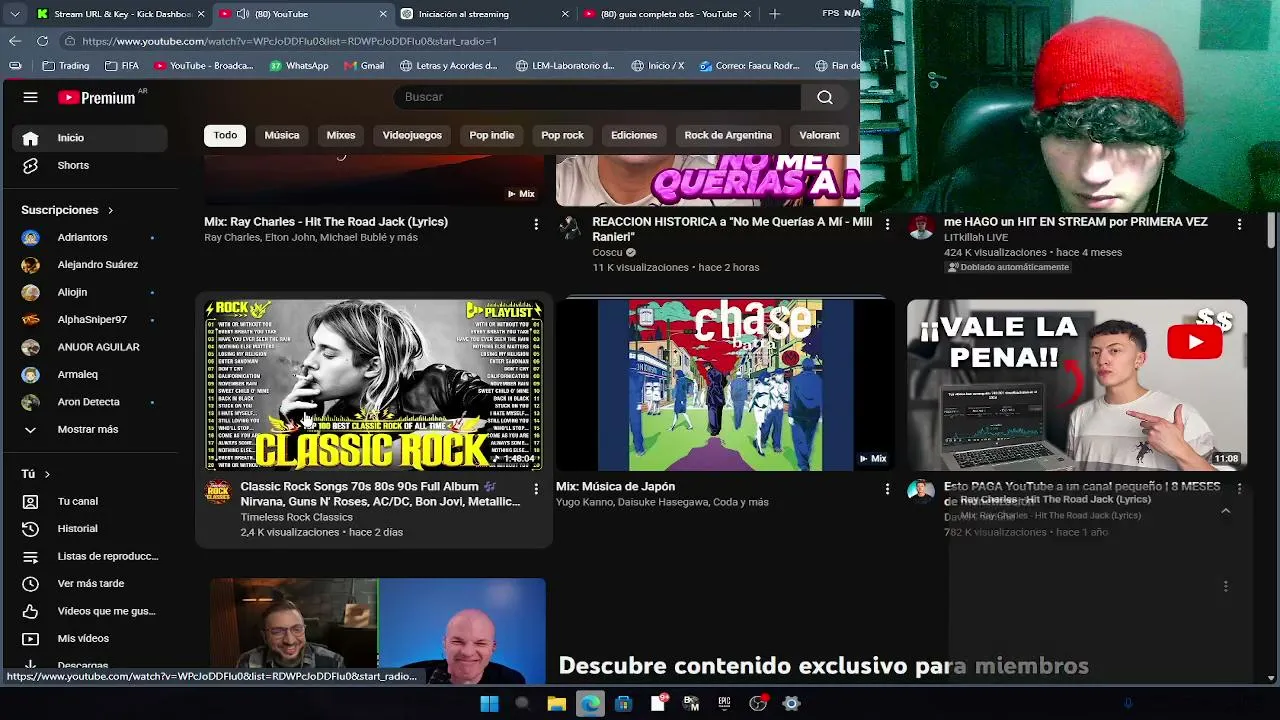Open Tu canal in the sidebar
This screenshot has height=720, width=1280.
pyautogui.click(x=90, y=501)
